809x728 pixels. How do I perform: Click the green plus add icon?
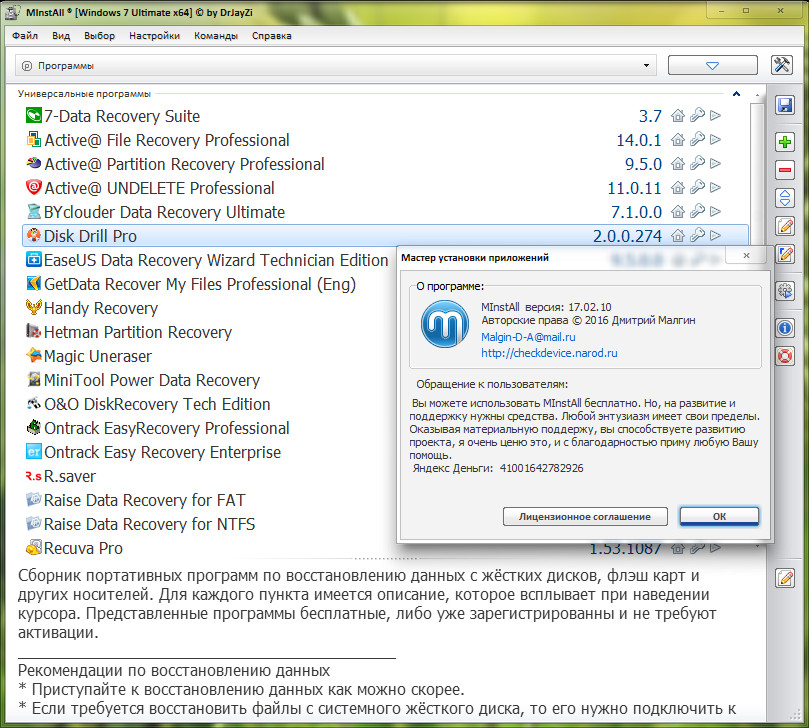pos(785,143)
